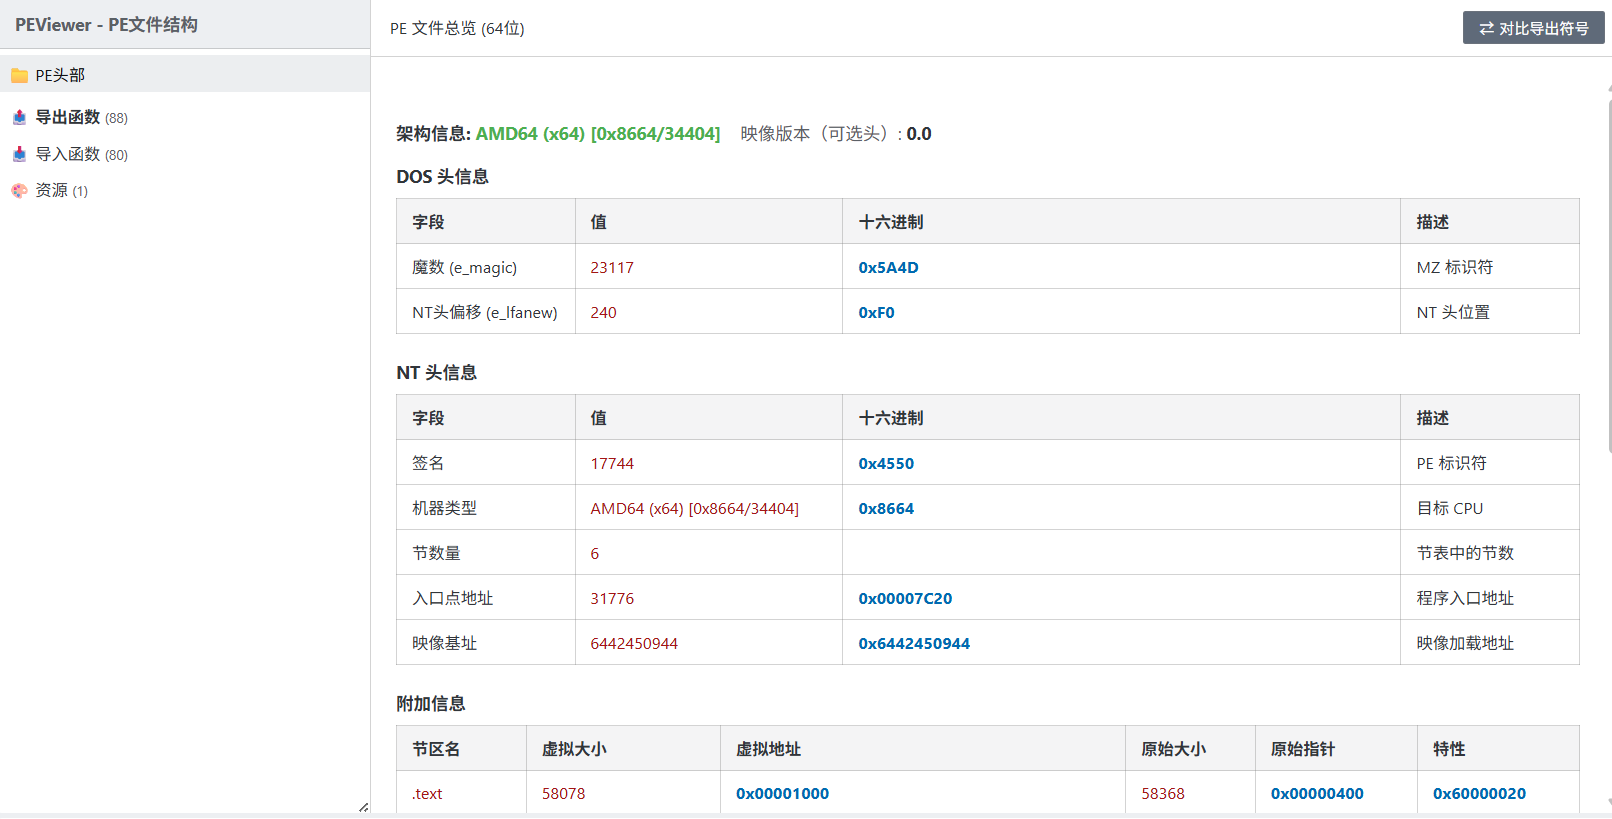This screenshot has height=819, width=1612.
Task: Click the value 240
Action: click(x=603, y=312)
